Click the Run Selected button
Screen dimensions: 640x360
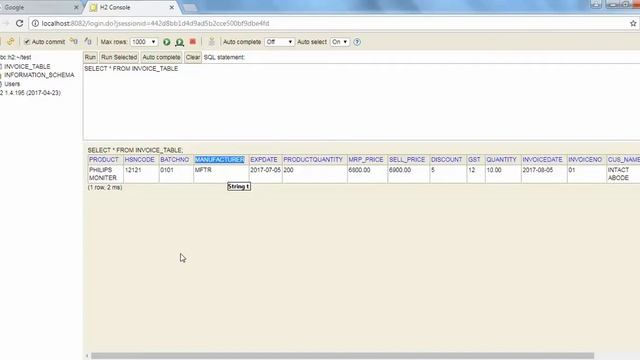119,57
